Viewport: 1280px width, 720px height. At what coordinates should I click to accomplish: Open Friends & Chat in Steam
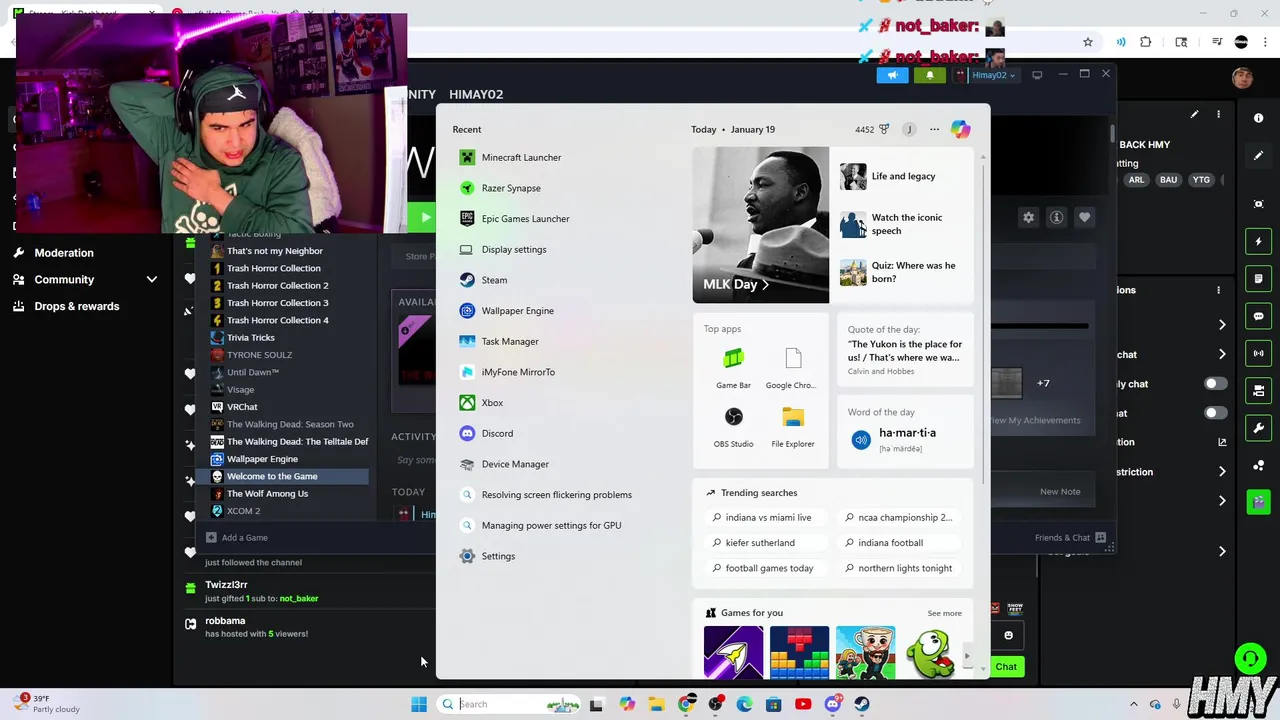1069,538
